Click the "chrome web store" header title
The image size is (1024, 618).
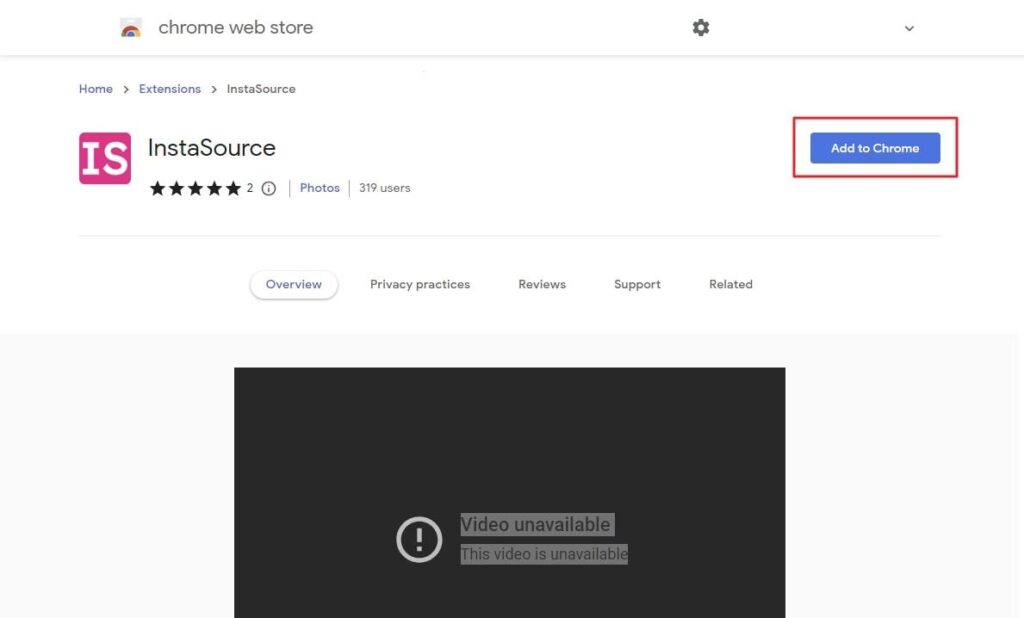236,28
